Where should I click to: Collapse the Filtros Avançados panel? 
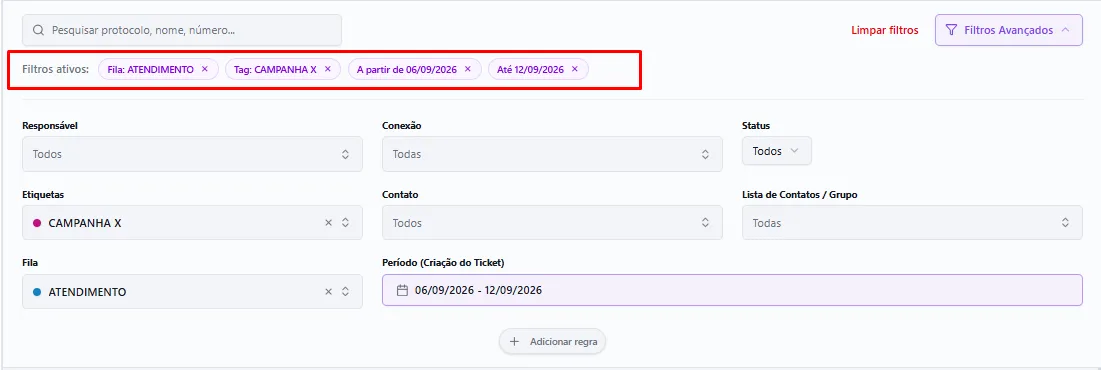(x=1008, y=30)
